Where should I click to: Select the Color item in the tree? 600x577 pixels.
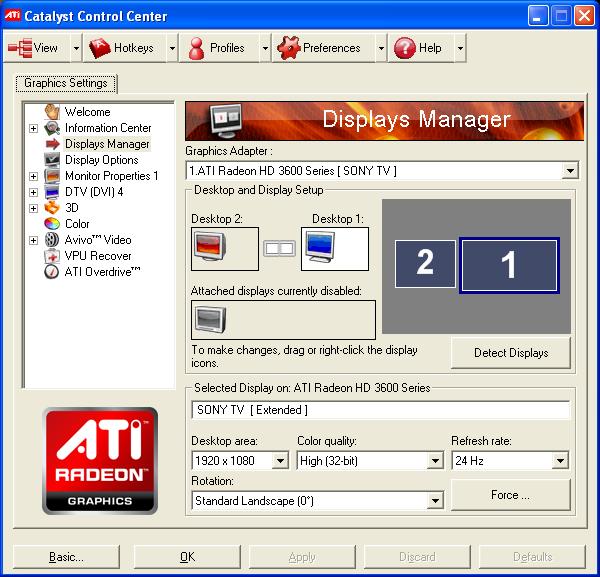pos(77,224)
